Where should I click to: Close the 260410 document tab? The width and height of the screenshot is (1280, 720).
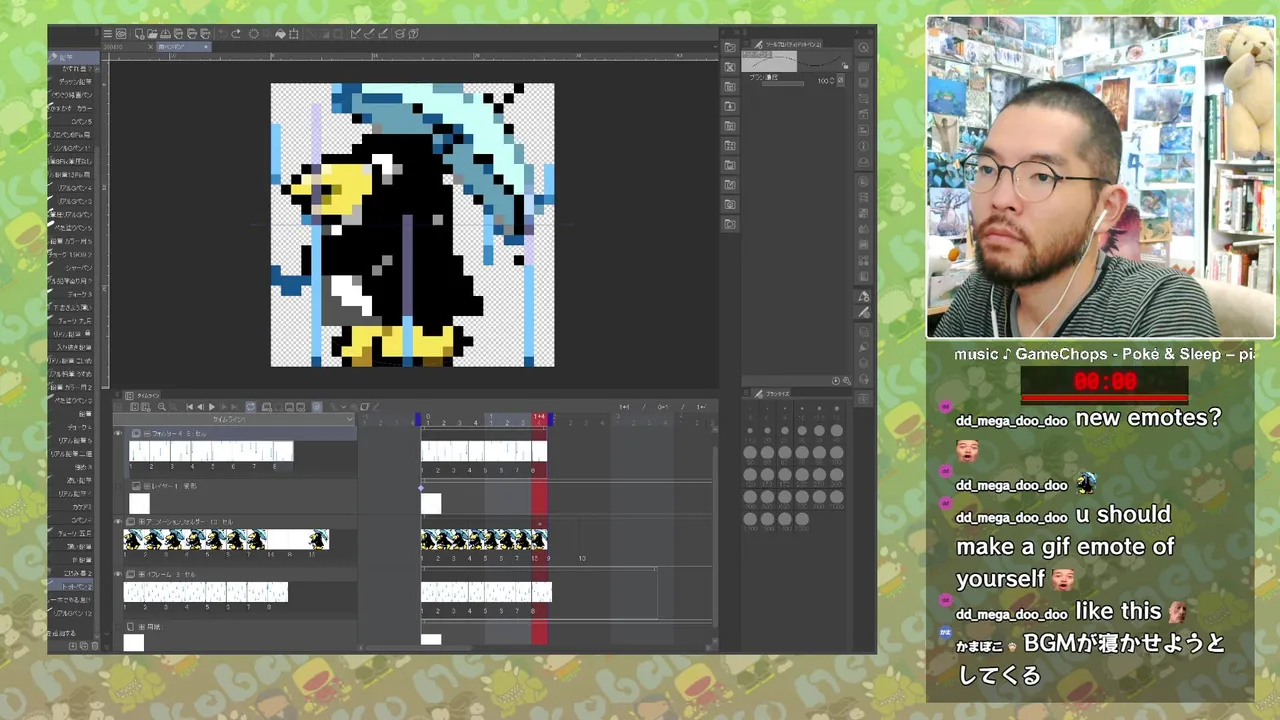(150, 47)
